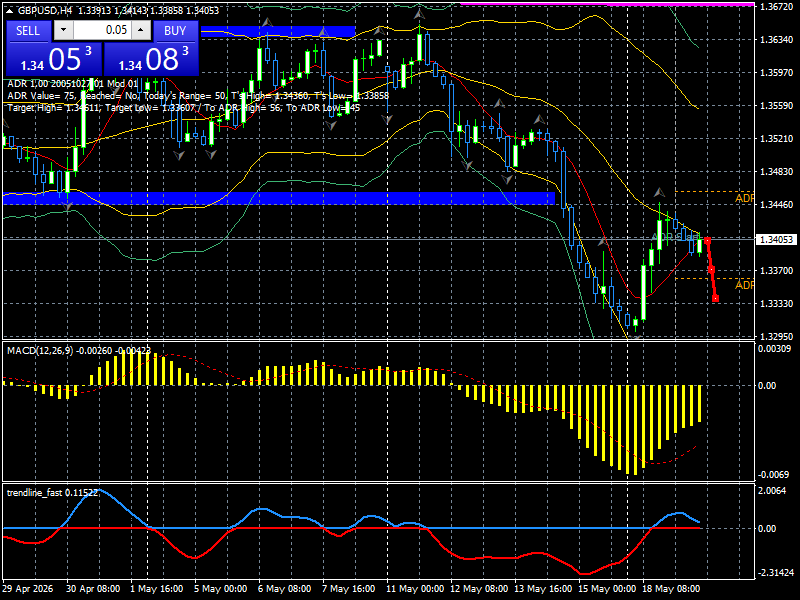Viewport: 800px width, 600px height.
Task: Click the SELL button
Action: [x=28, y=31]
